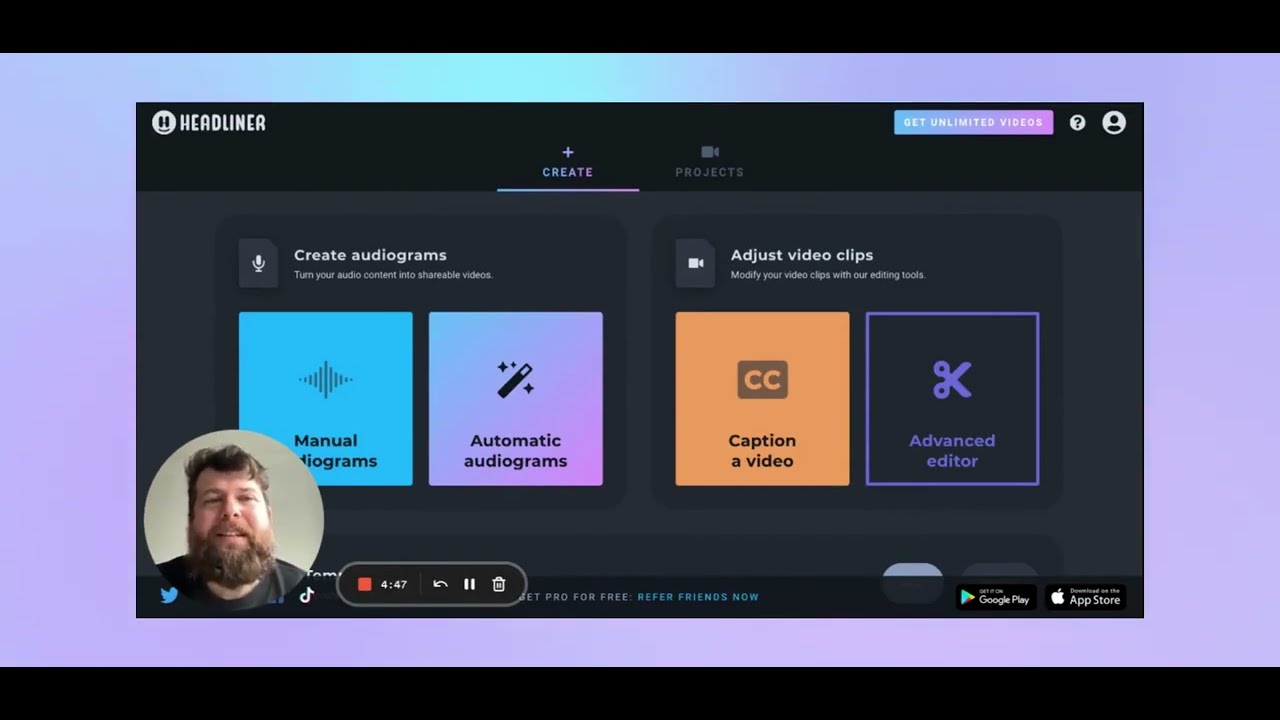Click the webcam presenter bubble

(234, 518)
